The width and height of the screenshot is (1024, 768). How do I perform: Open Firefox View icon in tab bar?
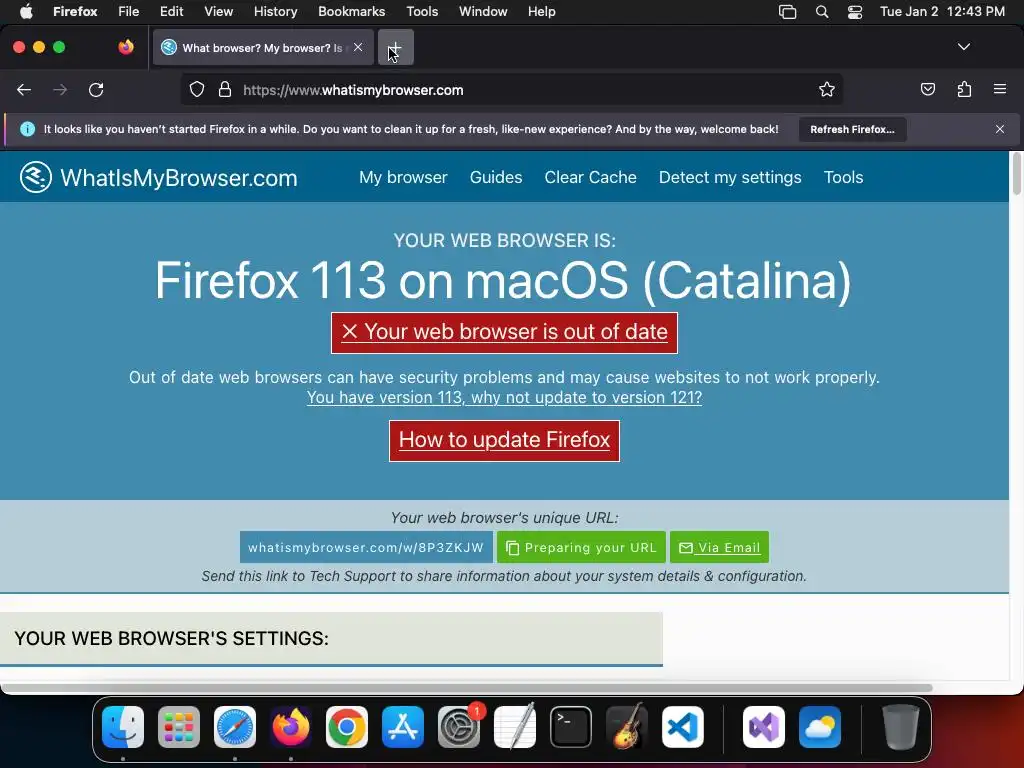[x=126, y=47]
